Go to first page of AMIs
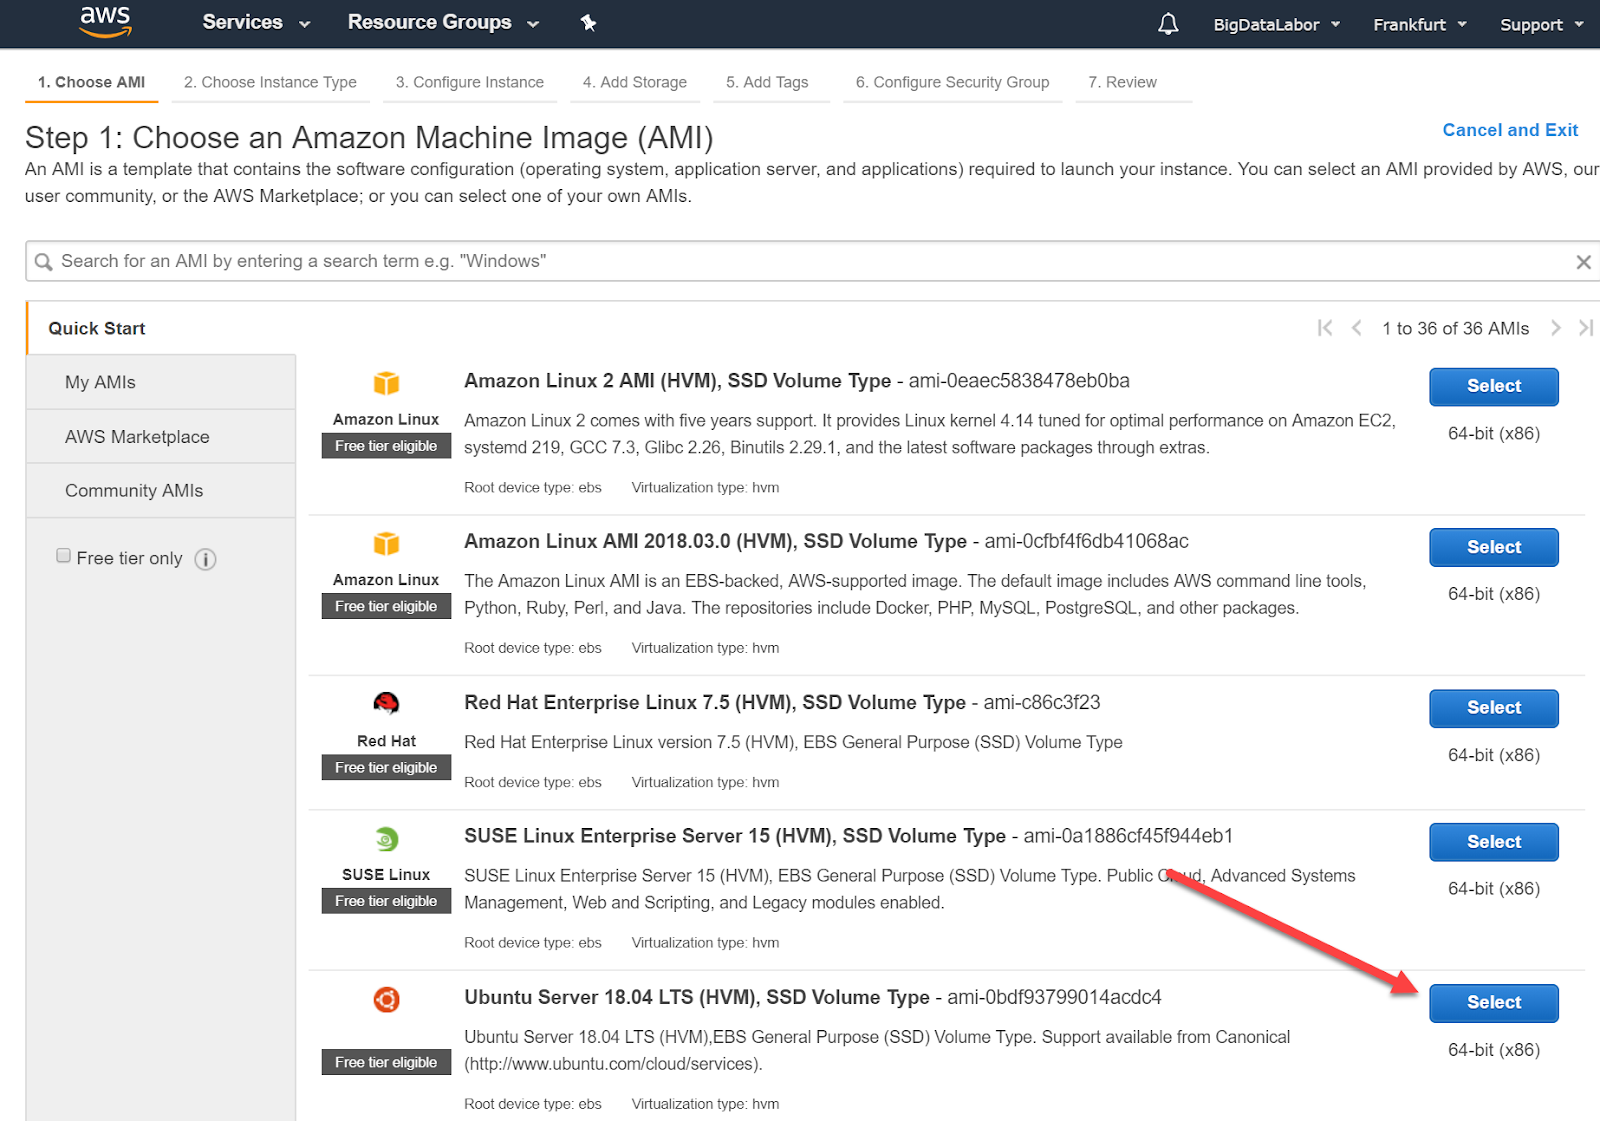Viewport: 1600px width, 1121px height. [1325, 328]
